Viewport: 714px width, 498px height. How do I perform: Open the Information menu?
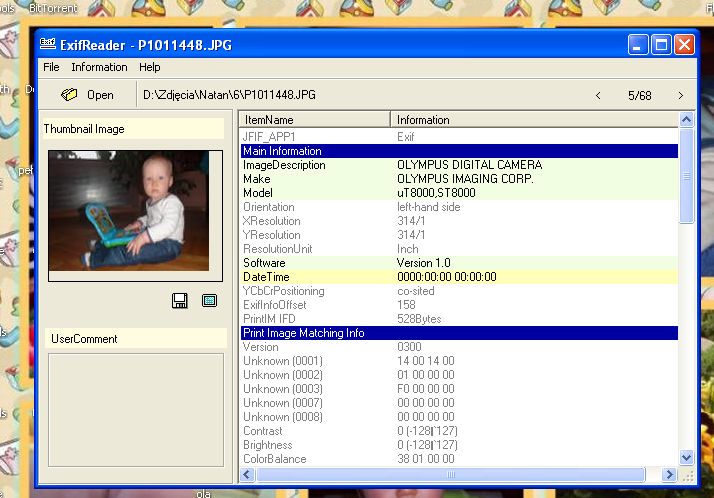click(99, 67)
